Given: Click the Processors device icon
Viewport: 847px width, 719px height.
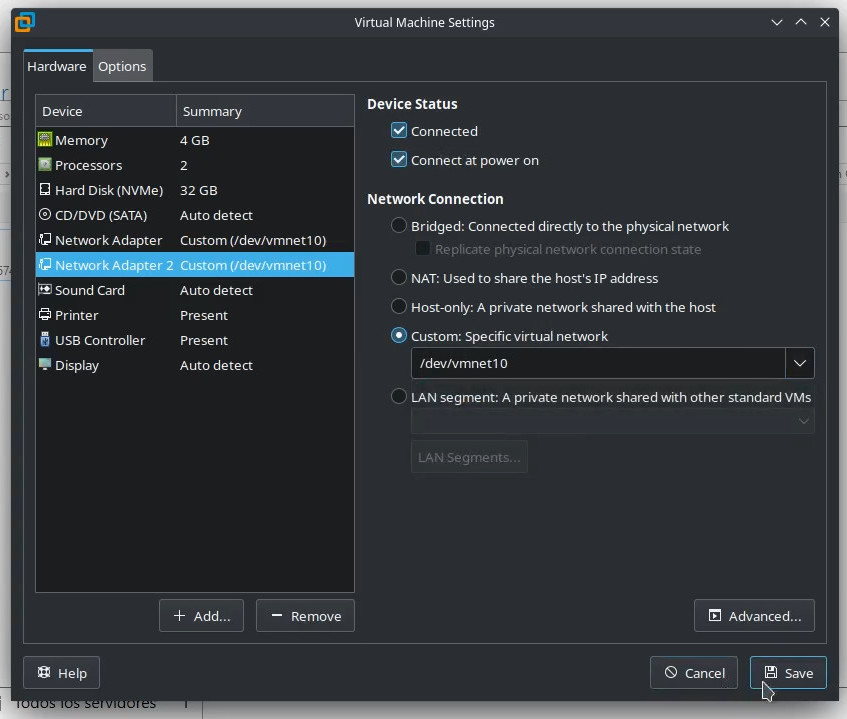Looking at the screenshot, I should pos(45,165).
